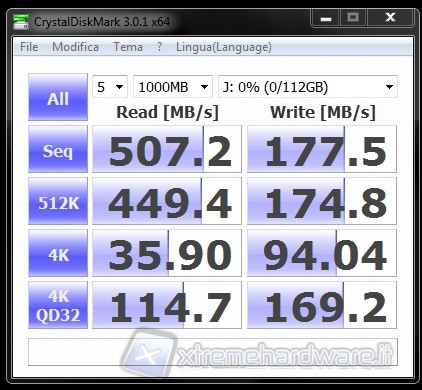Start the Seq sequential test

coord(58,149)
